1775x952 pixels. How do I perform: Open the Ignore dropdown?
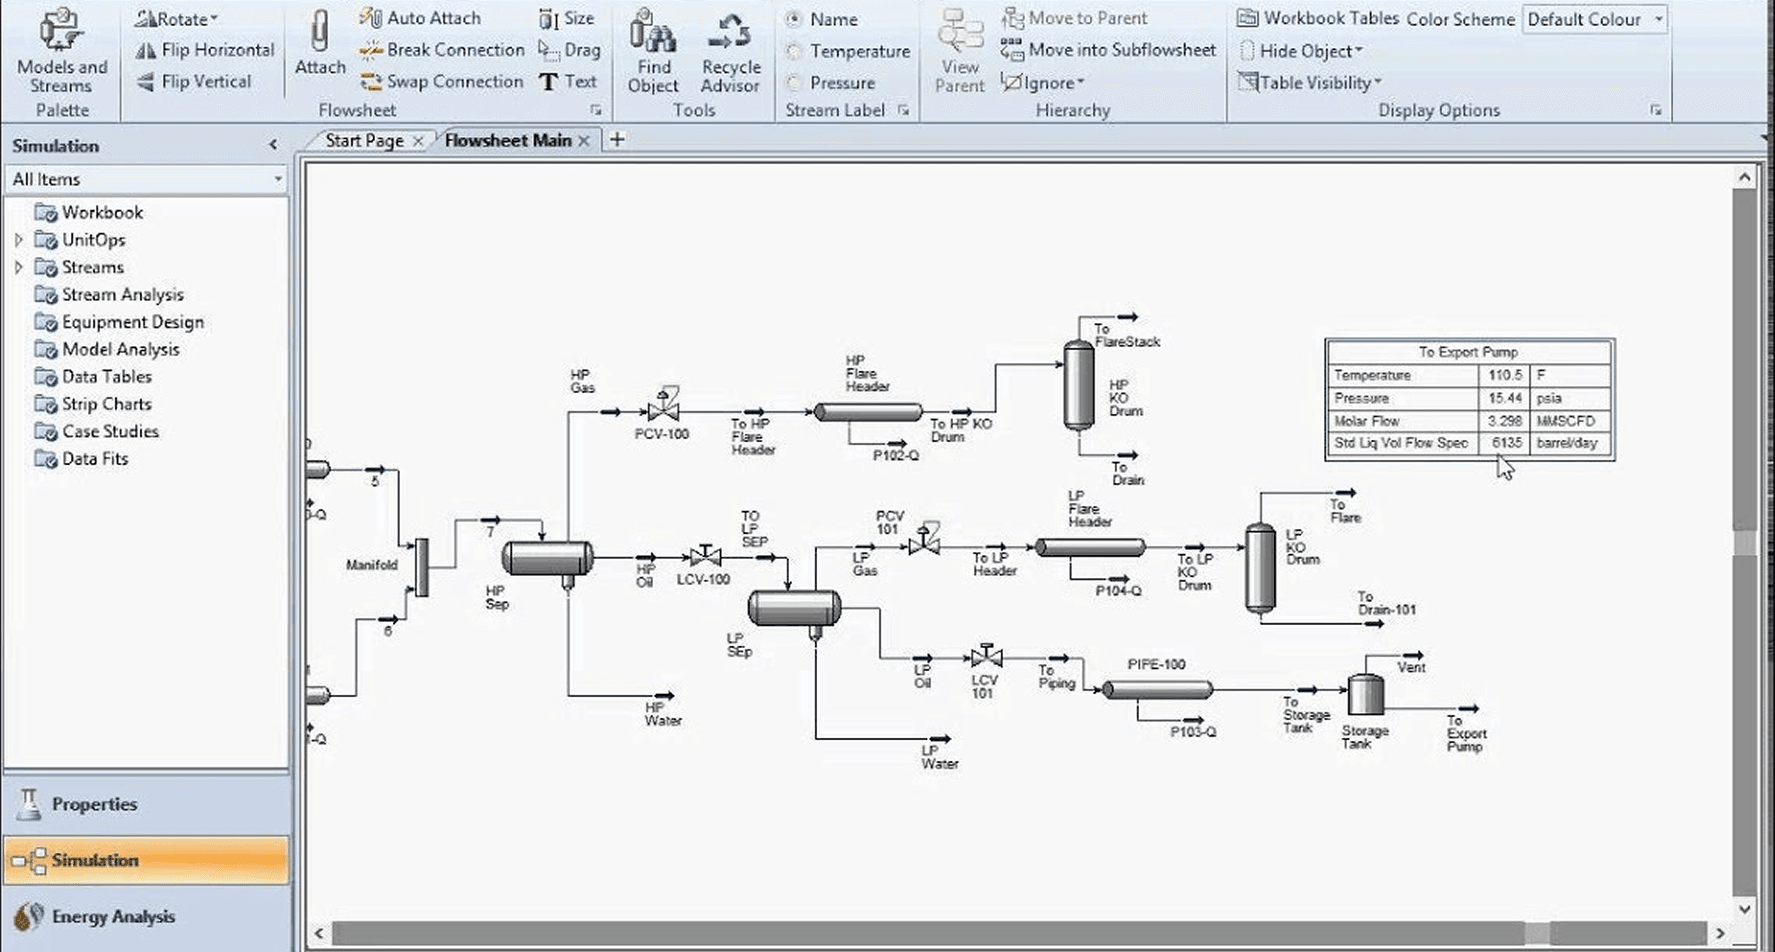click(x=1042, y=82)
